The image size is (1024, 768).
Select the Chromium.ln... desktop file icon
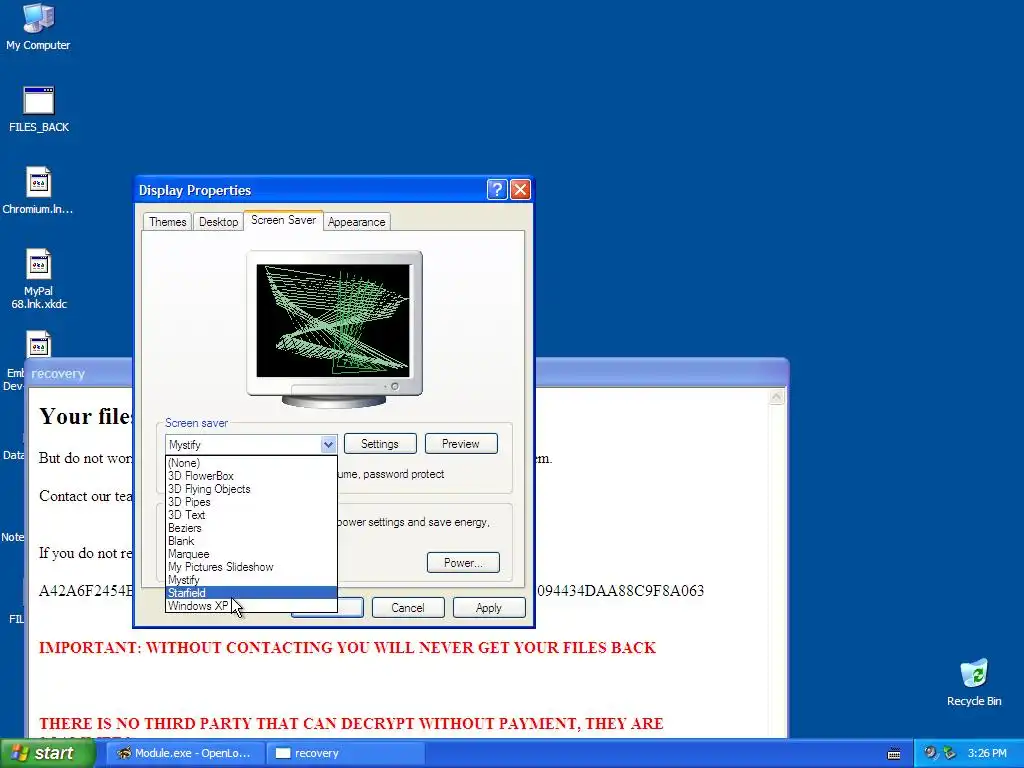pos(38,191)
